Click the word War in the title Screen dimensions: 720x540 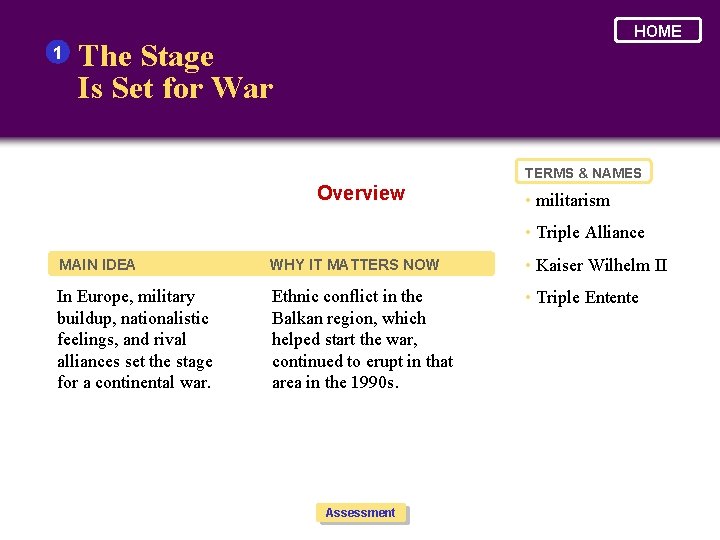[x=243, y=88]
